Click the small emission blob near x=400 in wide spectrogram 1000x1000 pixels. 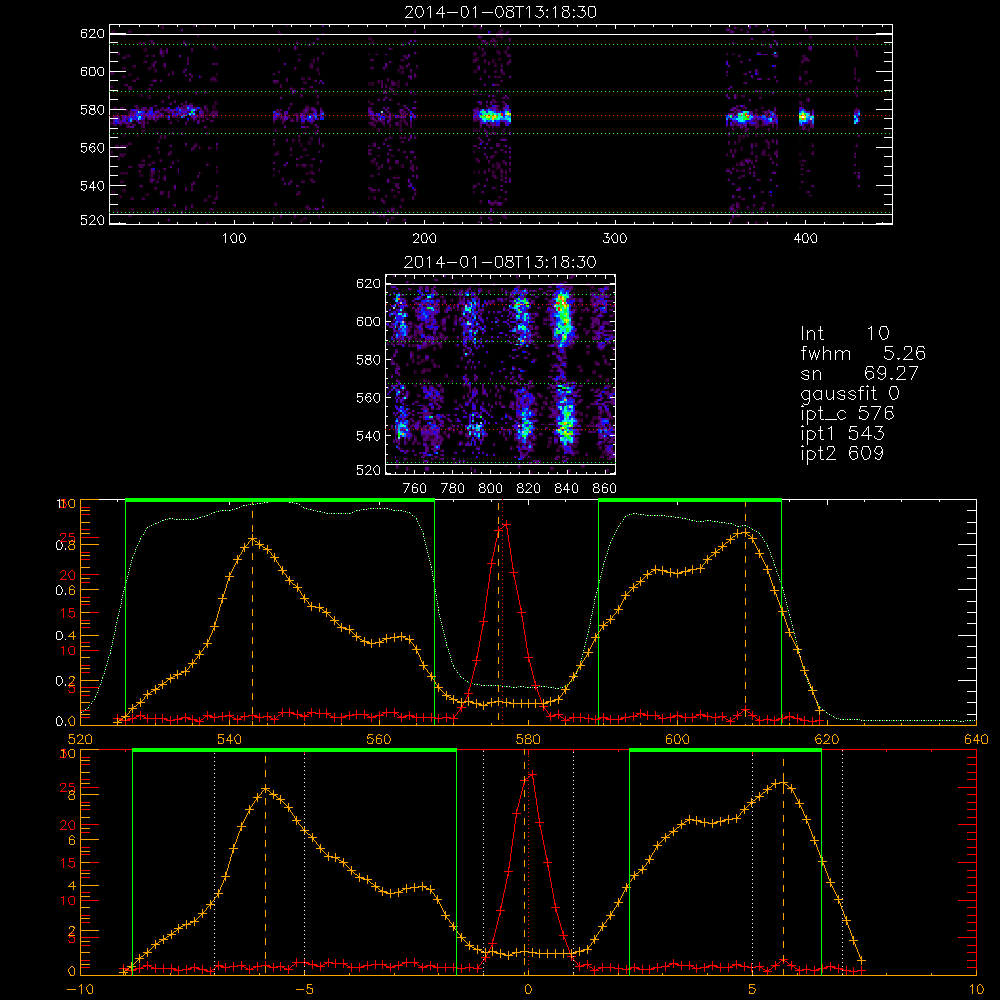point(805,117)
